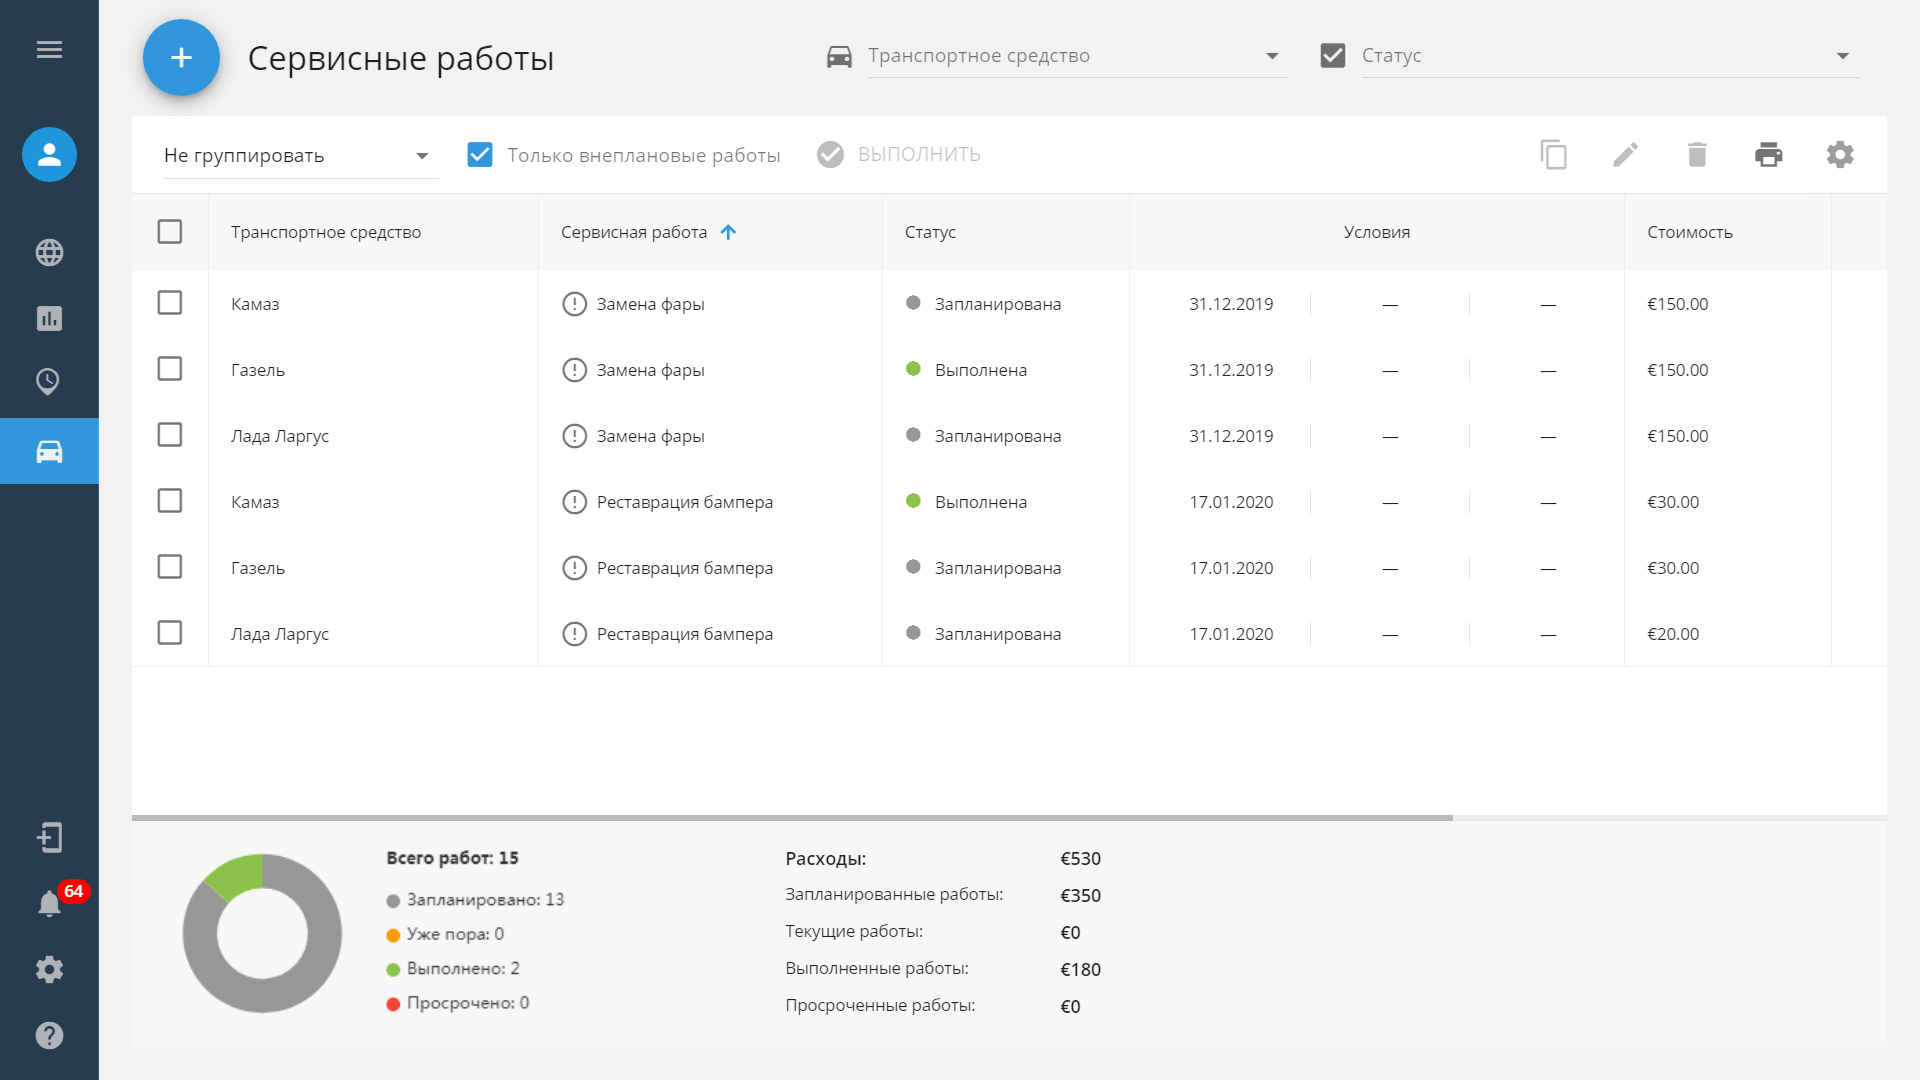Image resolution: width=1920 pixels, height=1080 pixels.
Task: Check the Камаз Замена фары row
Action: tap(170, 303)
